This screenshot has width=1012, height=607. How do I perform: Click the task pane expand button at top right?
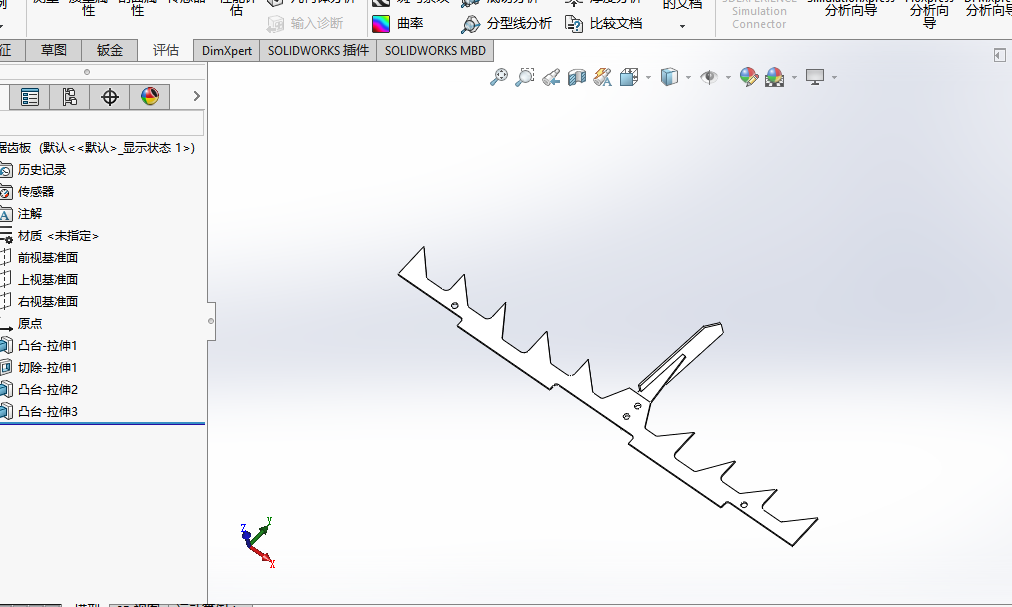click(1000, 56)
